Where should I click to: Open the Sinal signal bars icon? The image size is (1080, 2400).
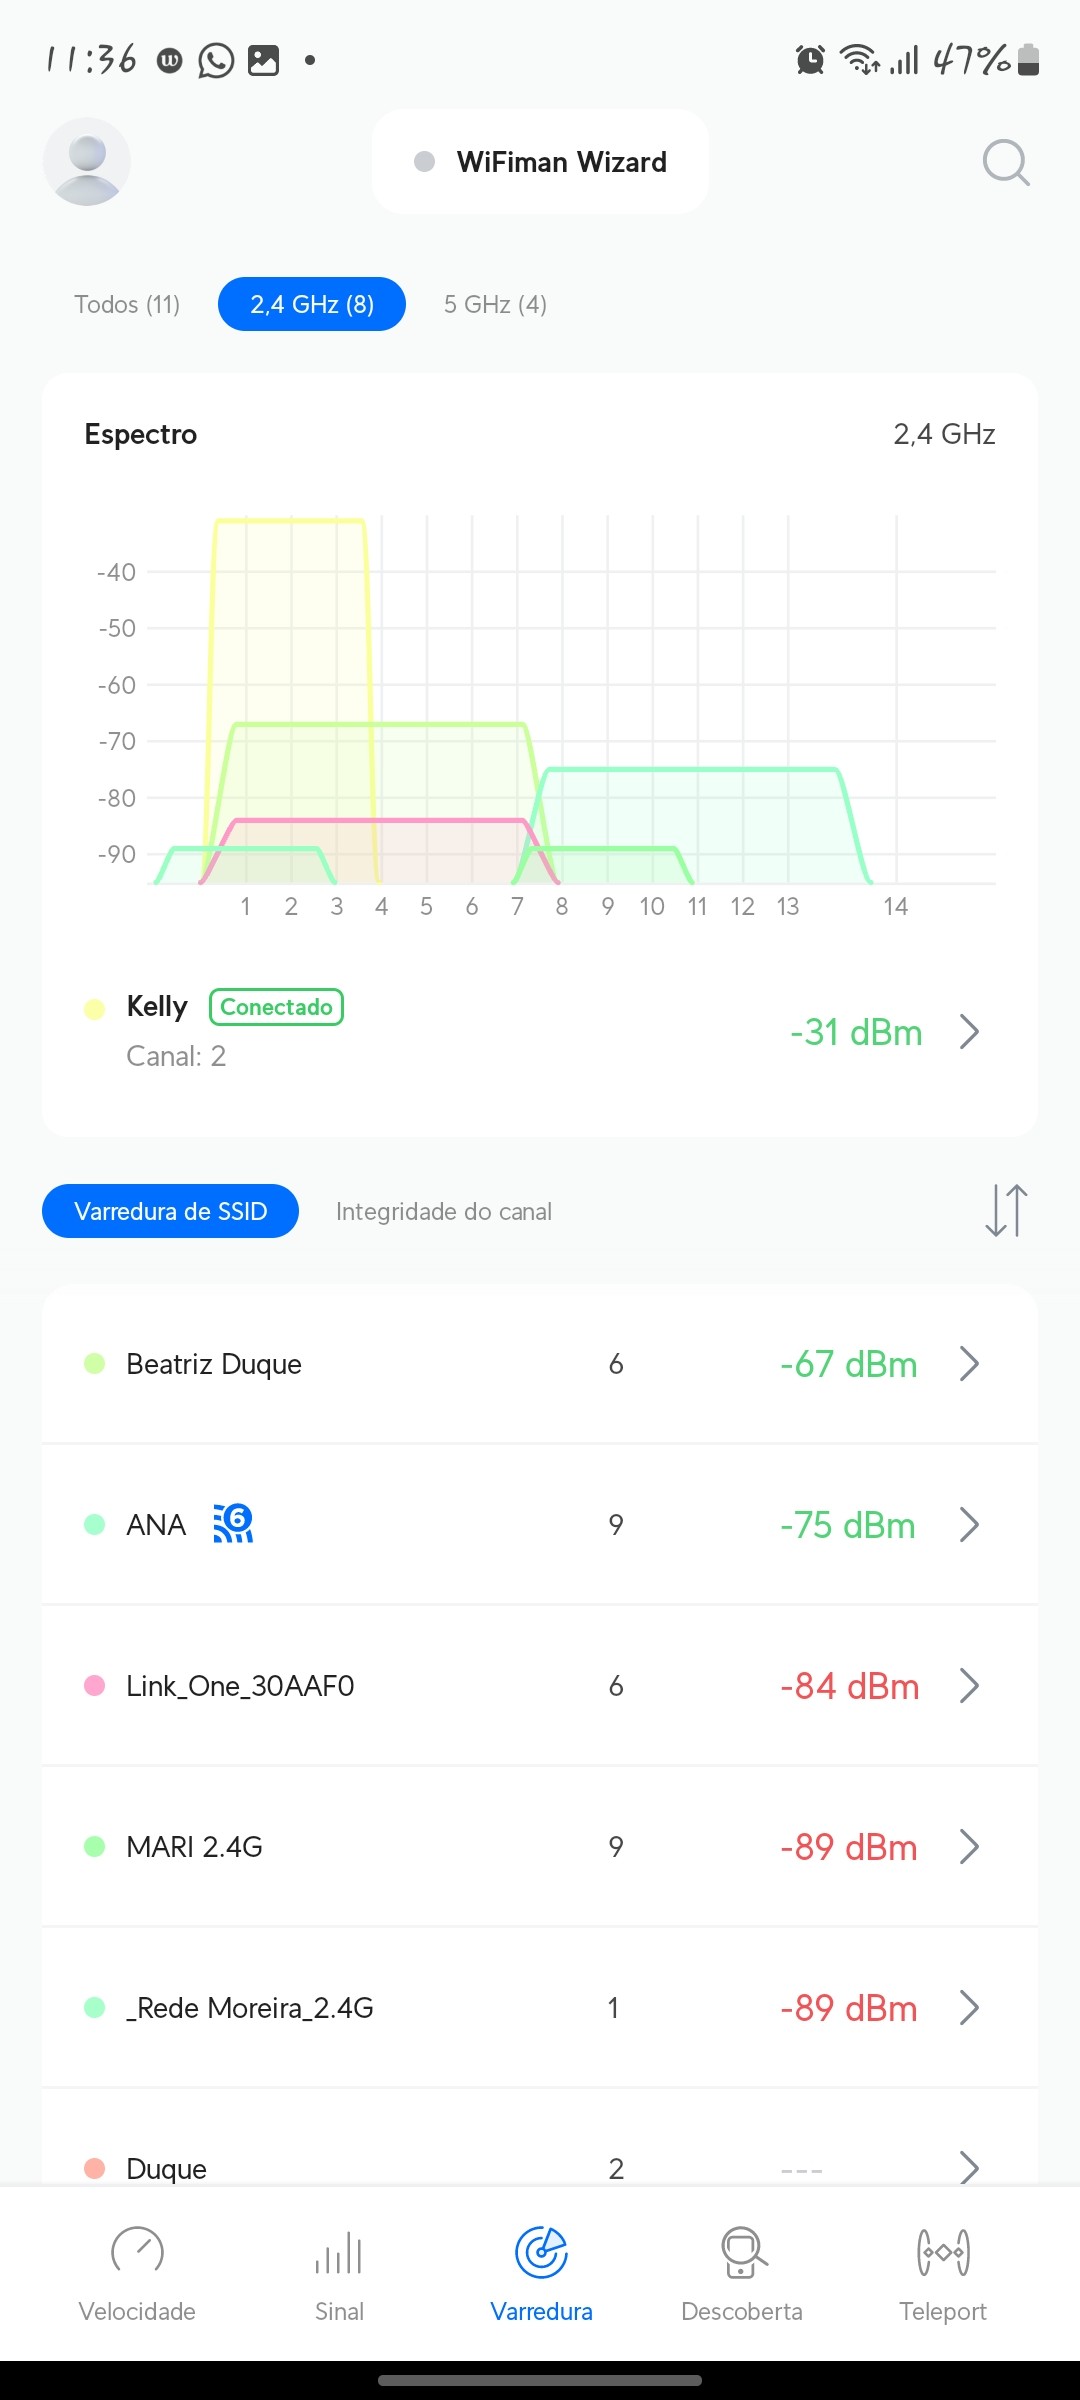pyautogui.click(x=339, y=2254)
